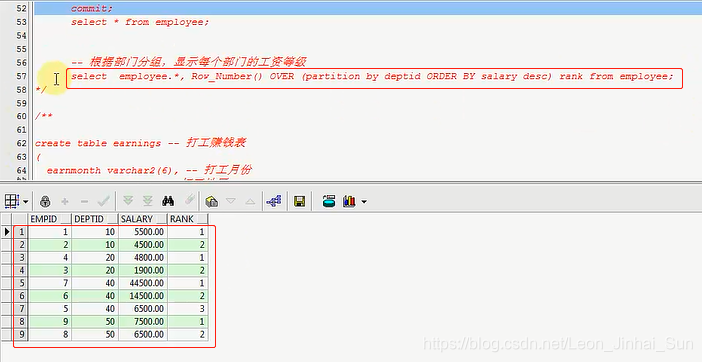
Task: Click the post changes checkmark icon
Action: pyautogui.click(x=103, y=201)
